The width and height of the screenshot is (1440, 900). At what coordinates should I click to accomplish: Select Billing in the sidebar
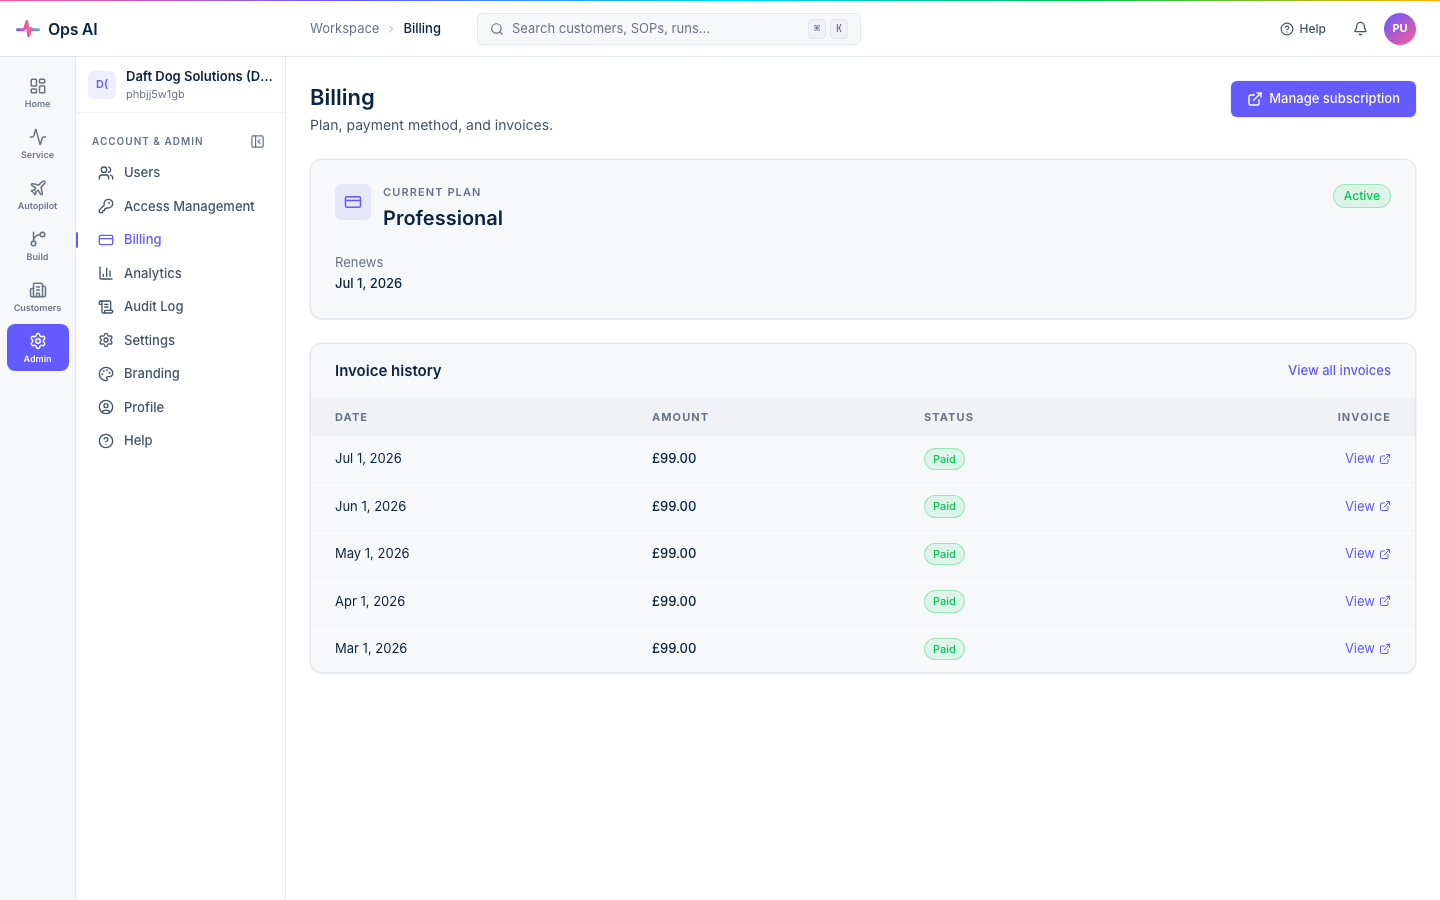coord(180,240)
